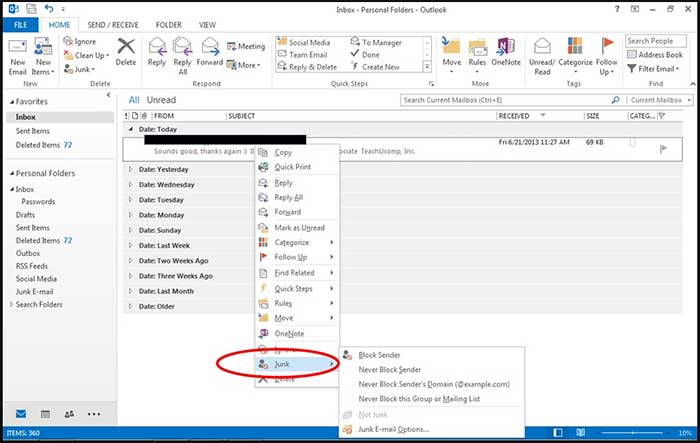Viewport: 700px width, 443px height.
Task: Open the Move folder icon
Action: click(x=451, y=47)
